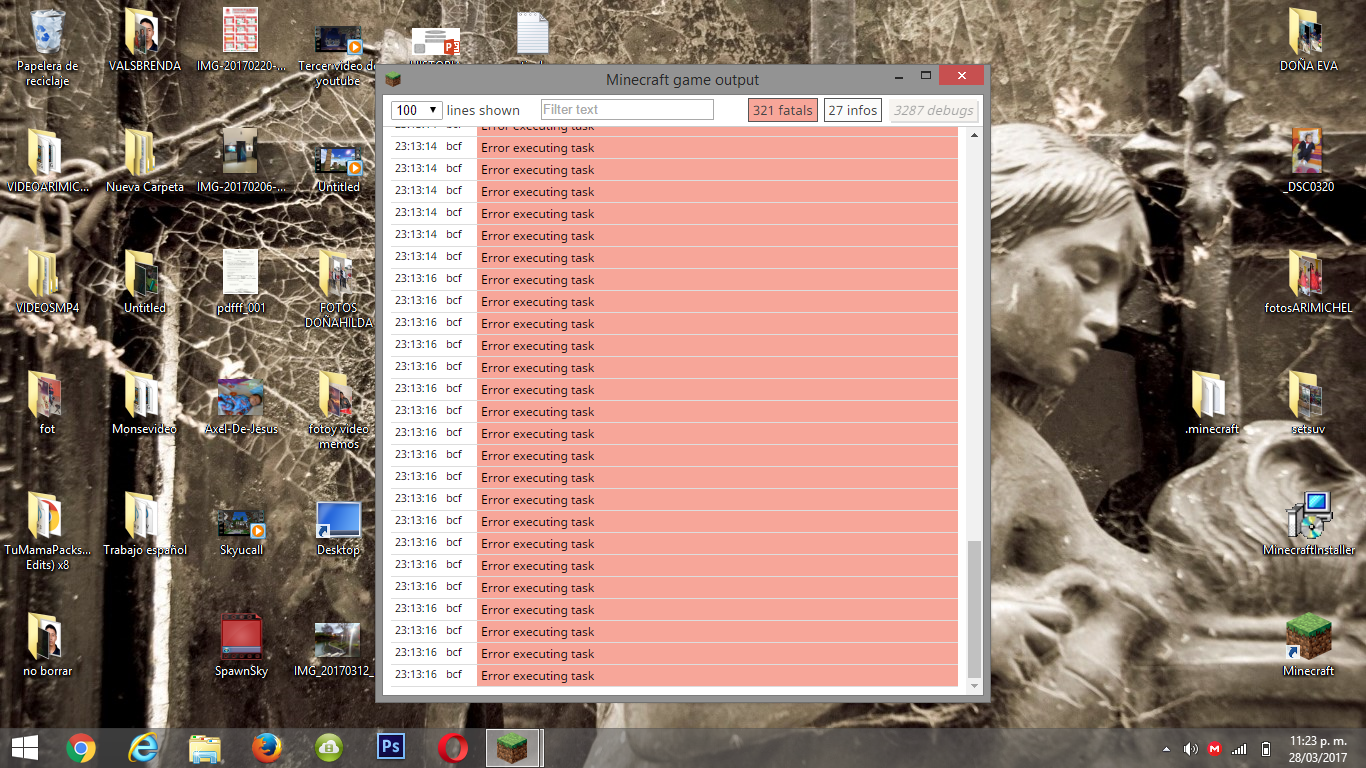1366x768 pixels.
Task: Open File Explorer from taskbar
Action: 205,748
